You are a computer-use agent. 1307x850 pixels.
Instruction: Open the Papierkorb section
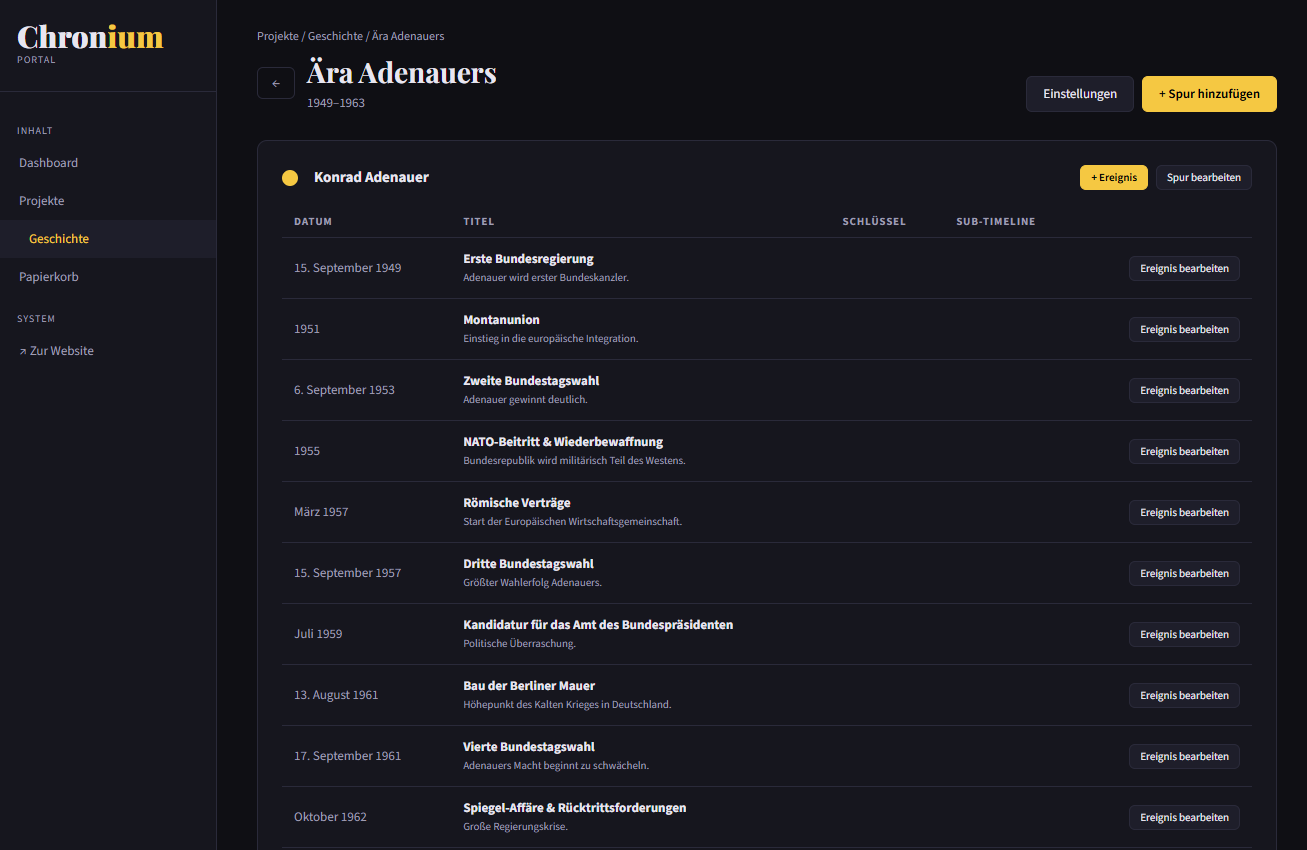[x=48, y=277]
